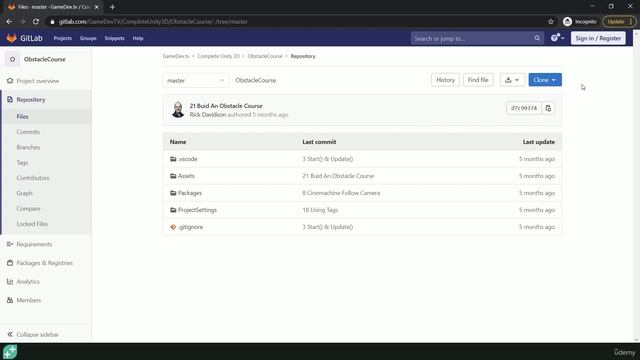Image resolution: width=640 pixels, height=360 pixels.
Task: Click the Project overview home icon
Action: pos(10,81)
